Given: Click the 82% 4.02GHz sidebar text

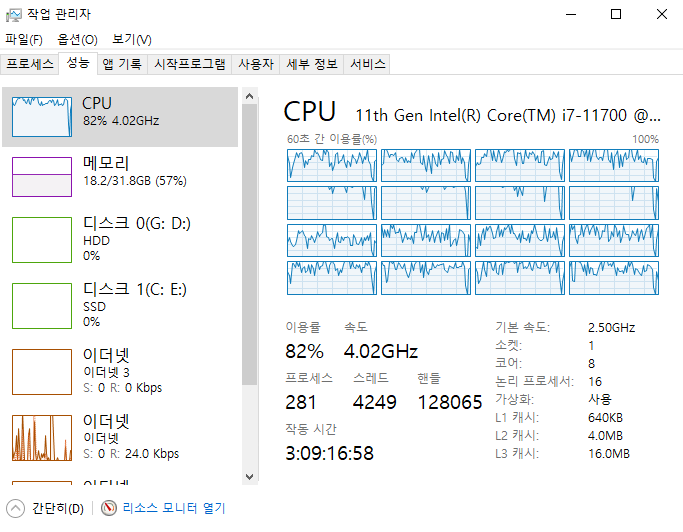Looking at the screenshot, I should [x=121, y=121].
